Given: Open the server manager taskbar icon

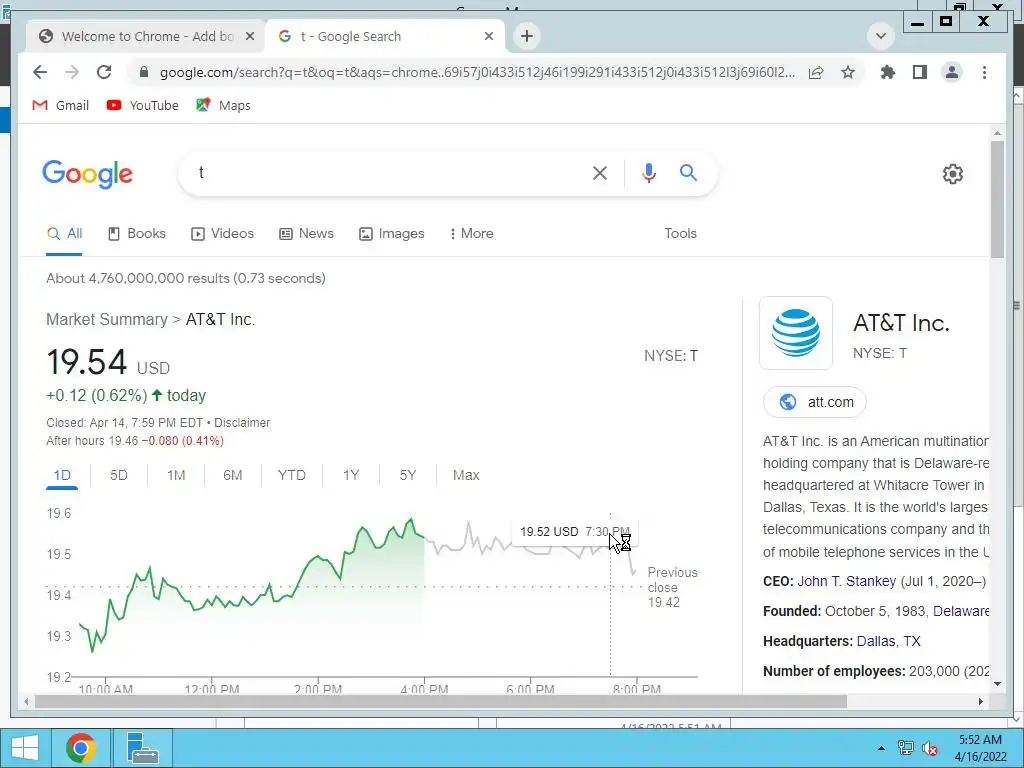Looking at the screenshot, I should pyautogui.click(x=142, y=748).
